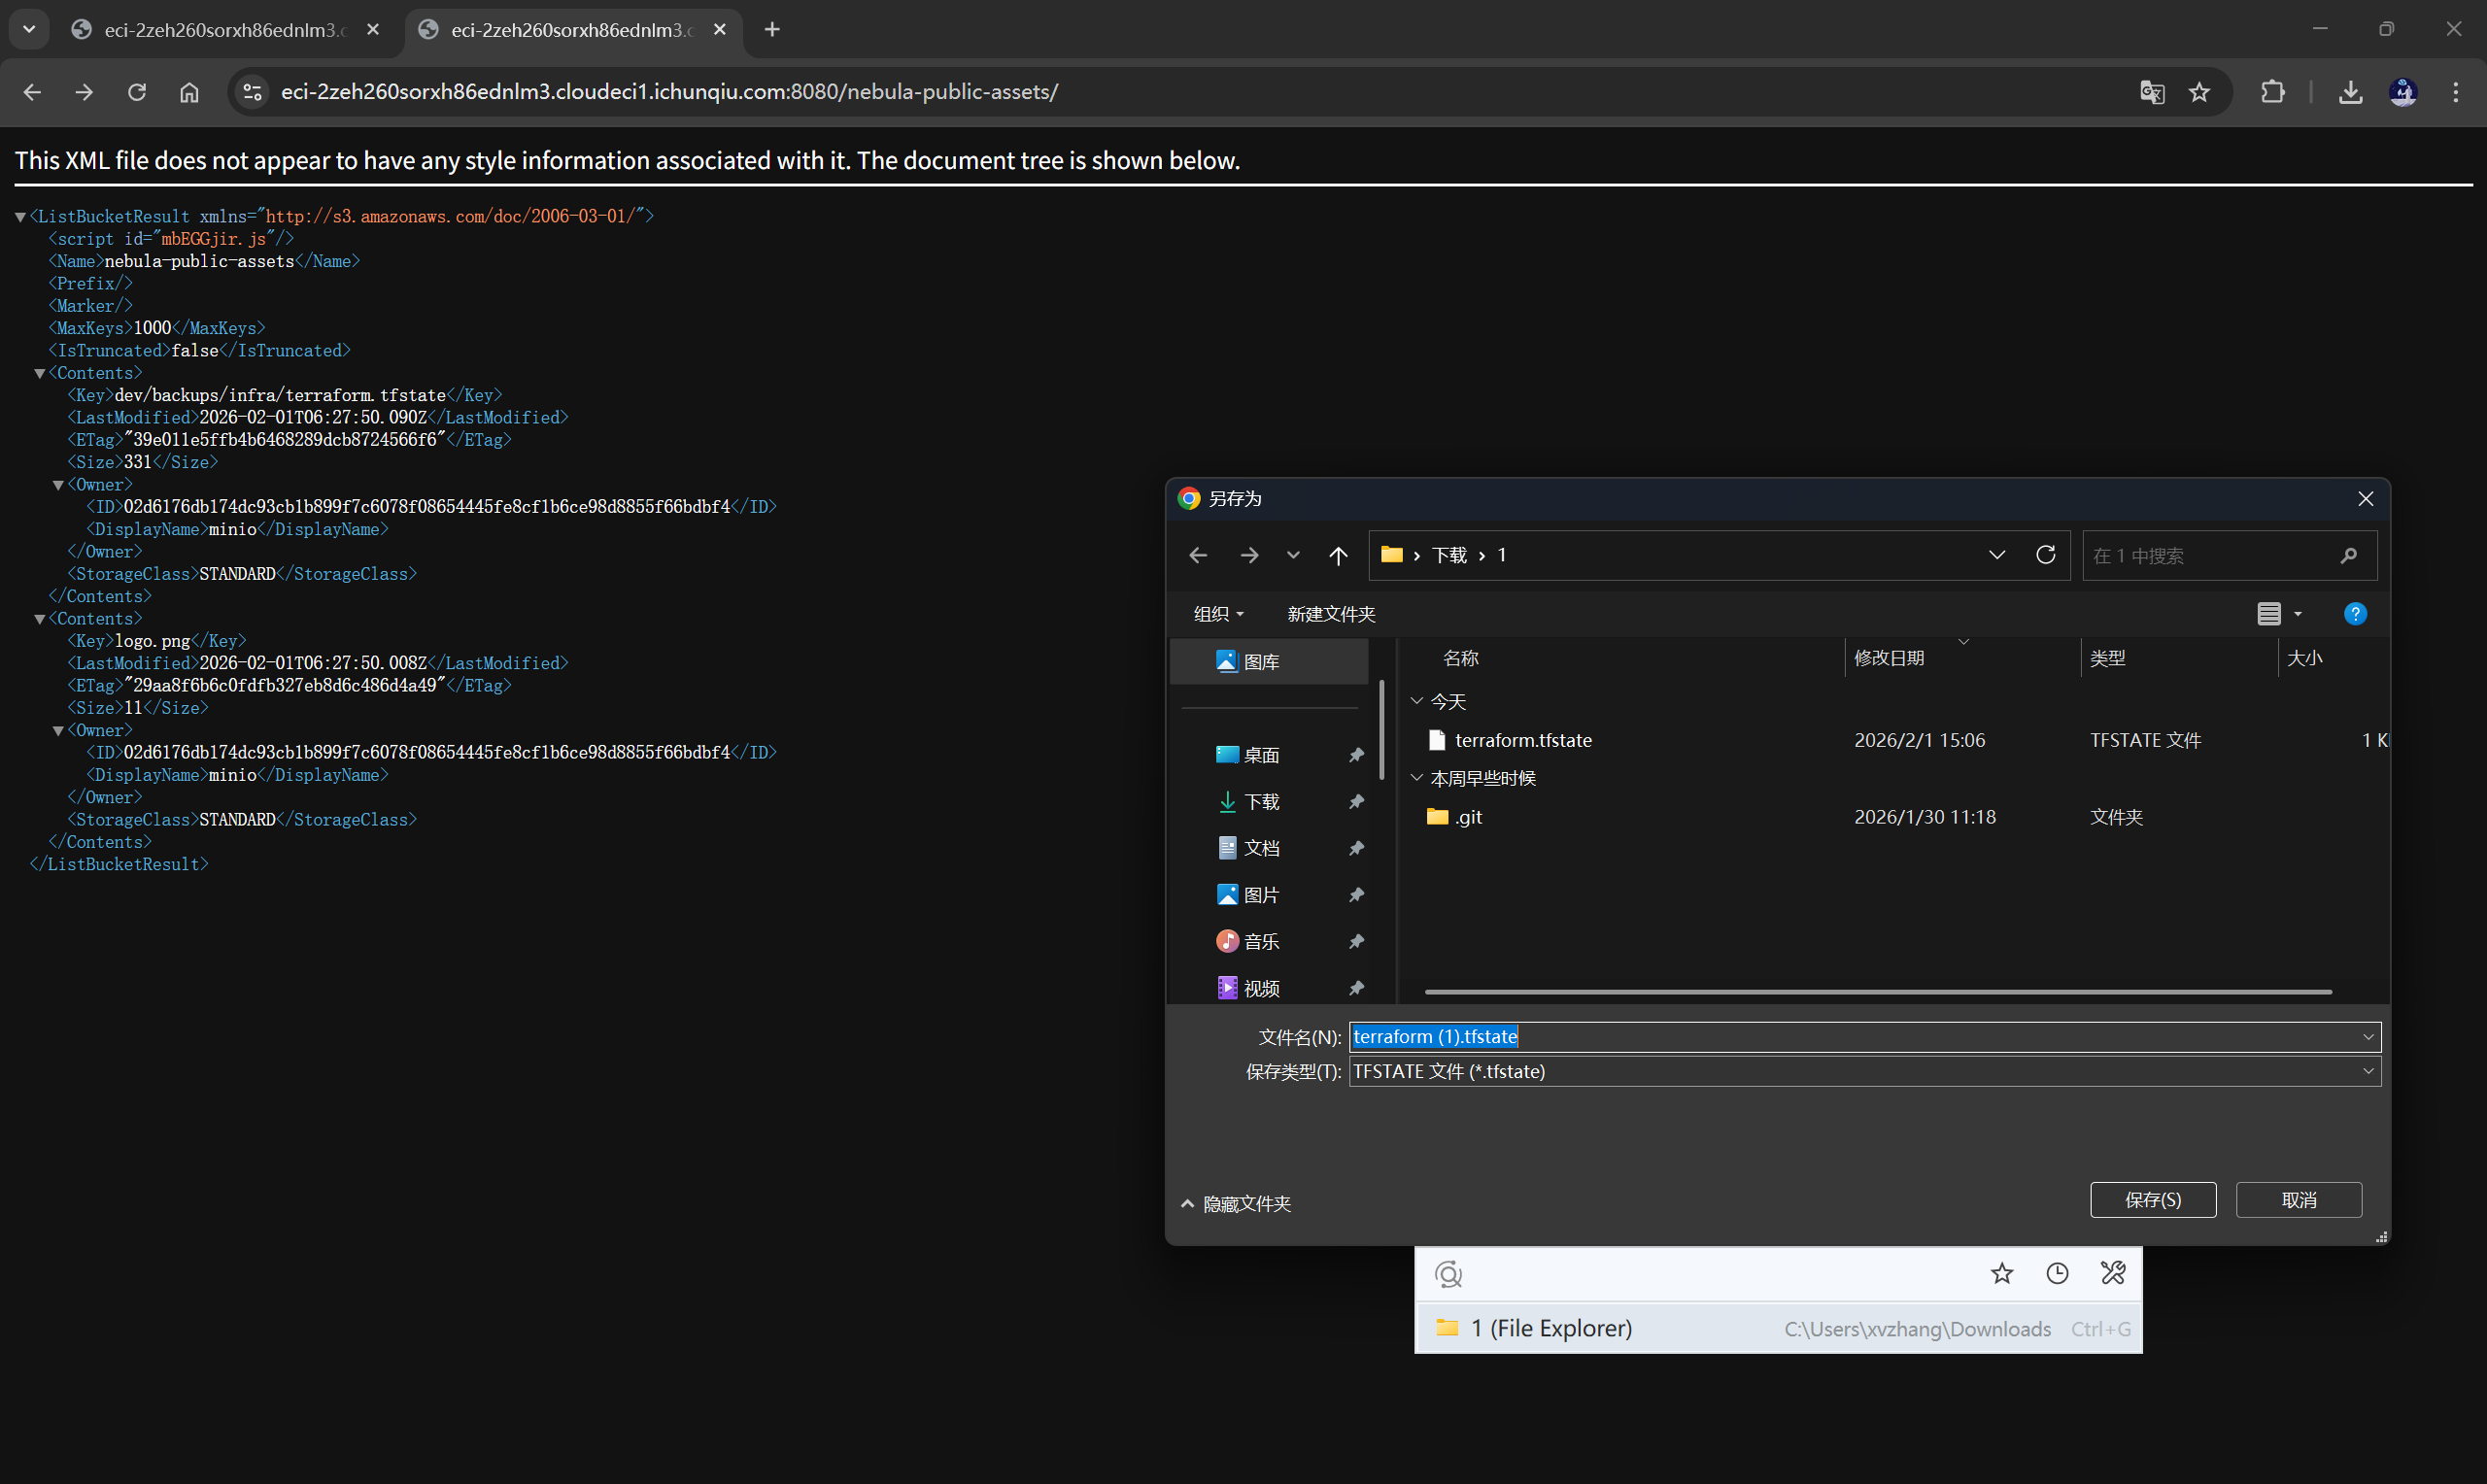Open the 保存类型 TFSTATE dropdown
This screenshot has height=1484, width=2487.
click(1865, 1071)
